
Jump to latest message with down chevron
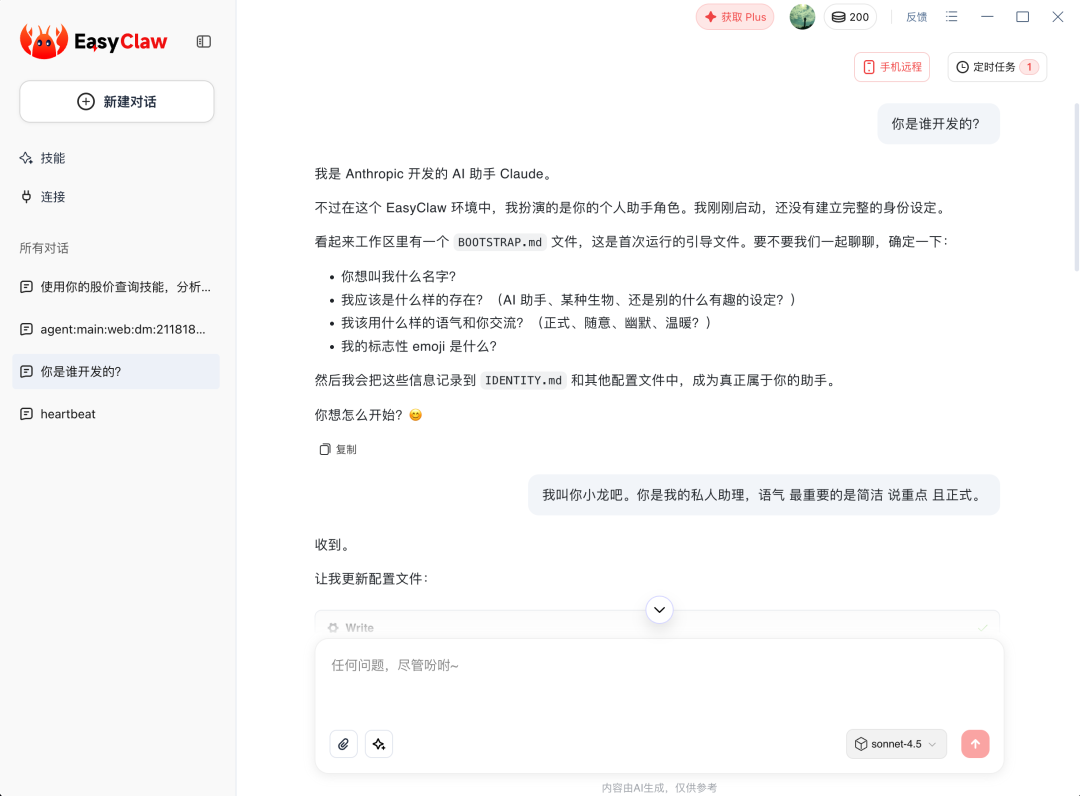659,609
